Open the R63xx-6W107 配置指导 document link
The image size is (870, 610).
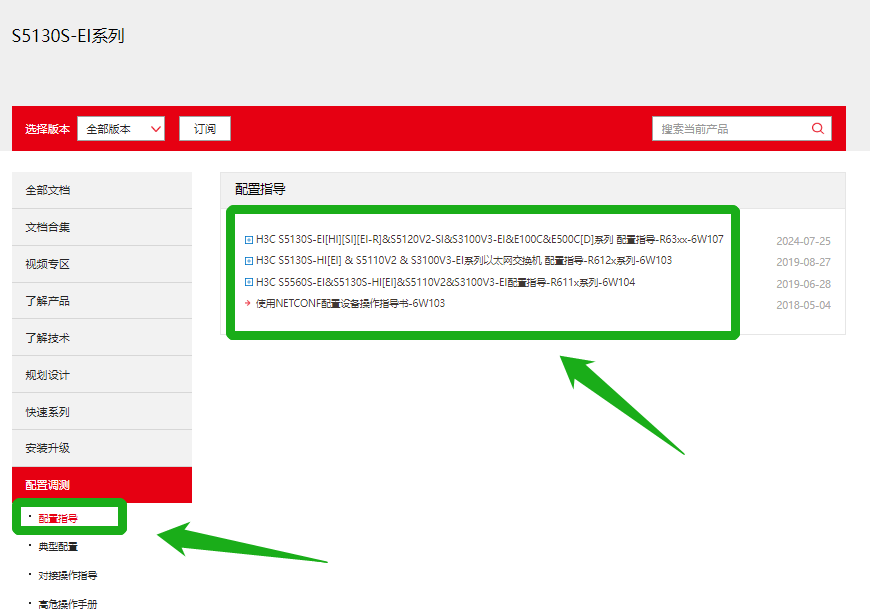click(489, 239)
